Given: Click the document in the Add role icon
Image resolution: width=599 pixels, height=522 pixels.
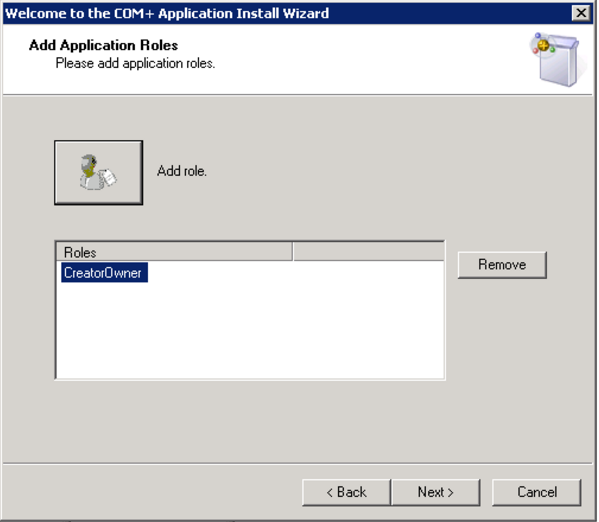Looking at the screenshot, I should pyautogui.click(x=108, y=177).
